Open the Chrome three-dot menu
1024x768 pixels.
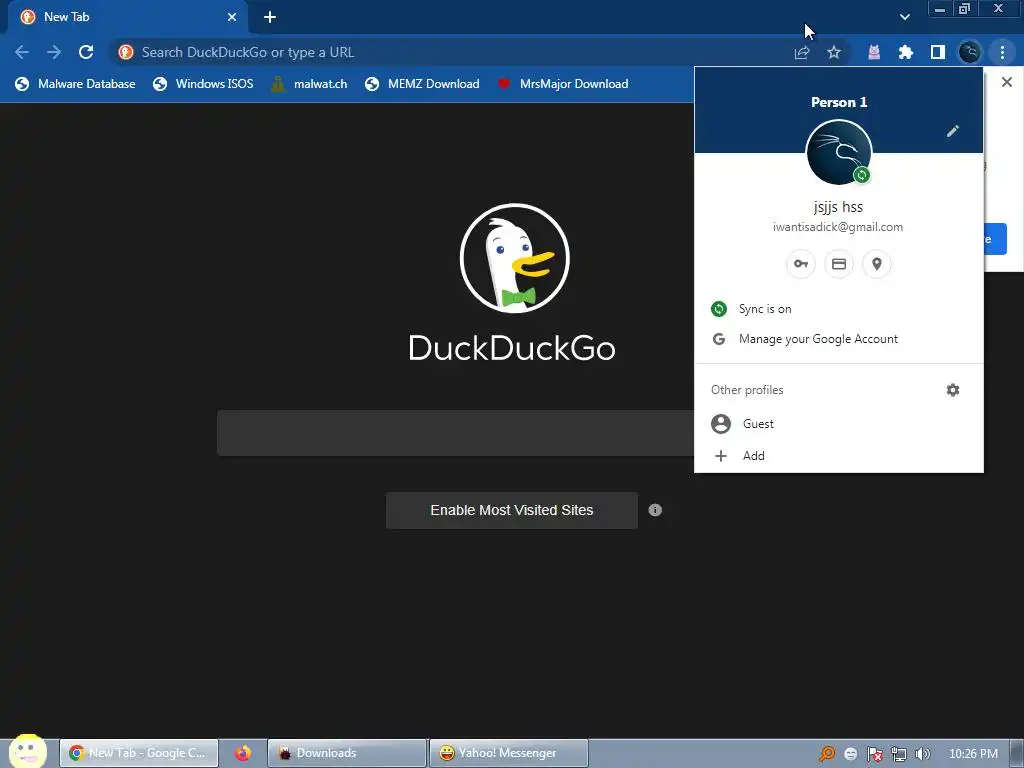1002,52
